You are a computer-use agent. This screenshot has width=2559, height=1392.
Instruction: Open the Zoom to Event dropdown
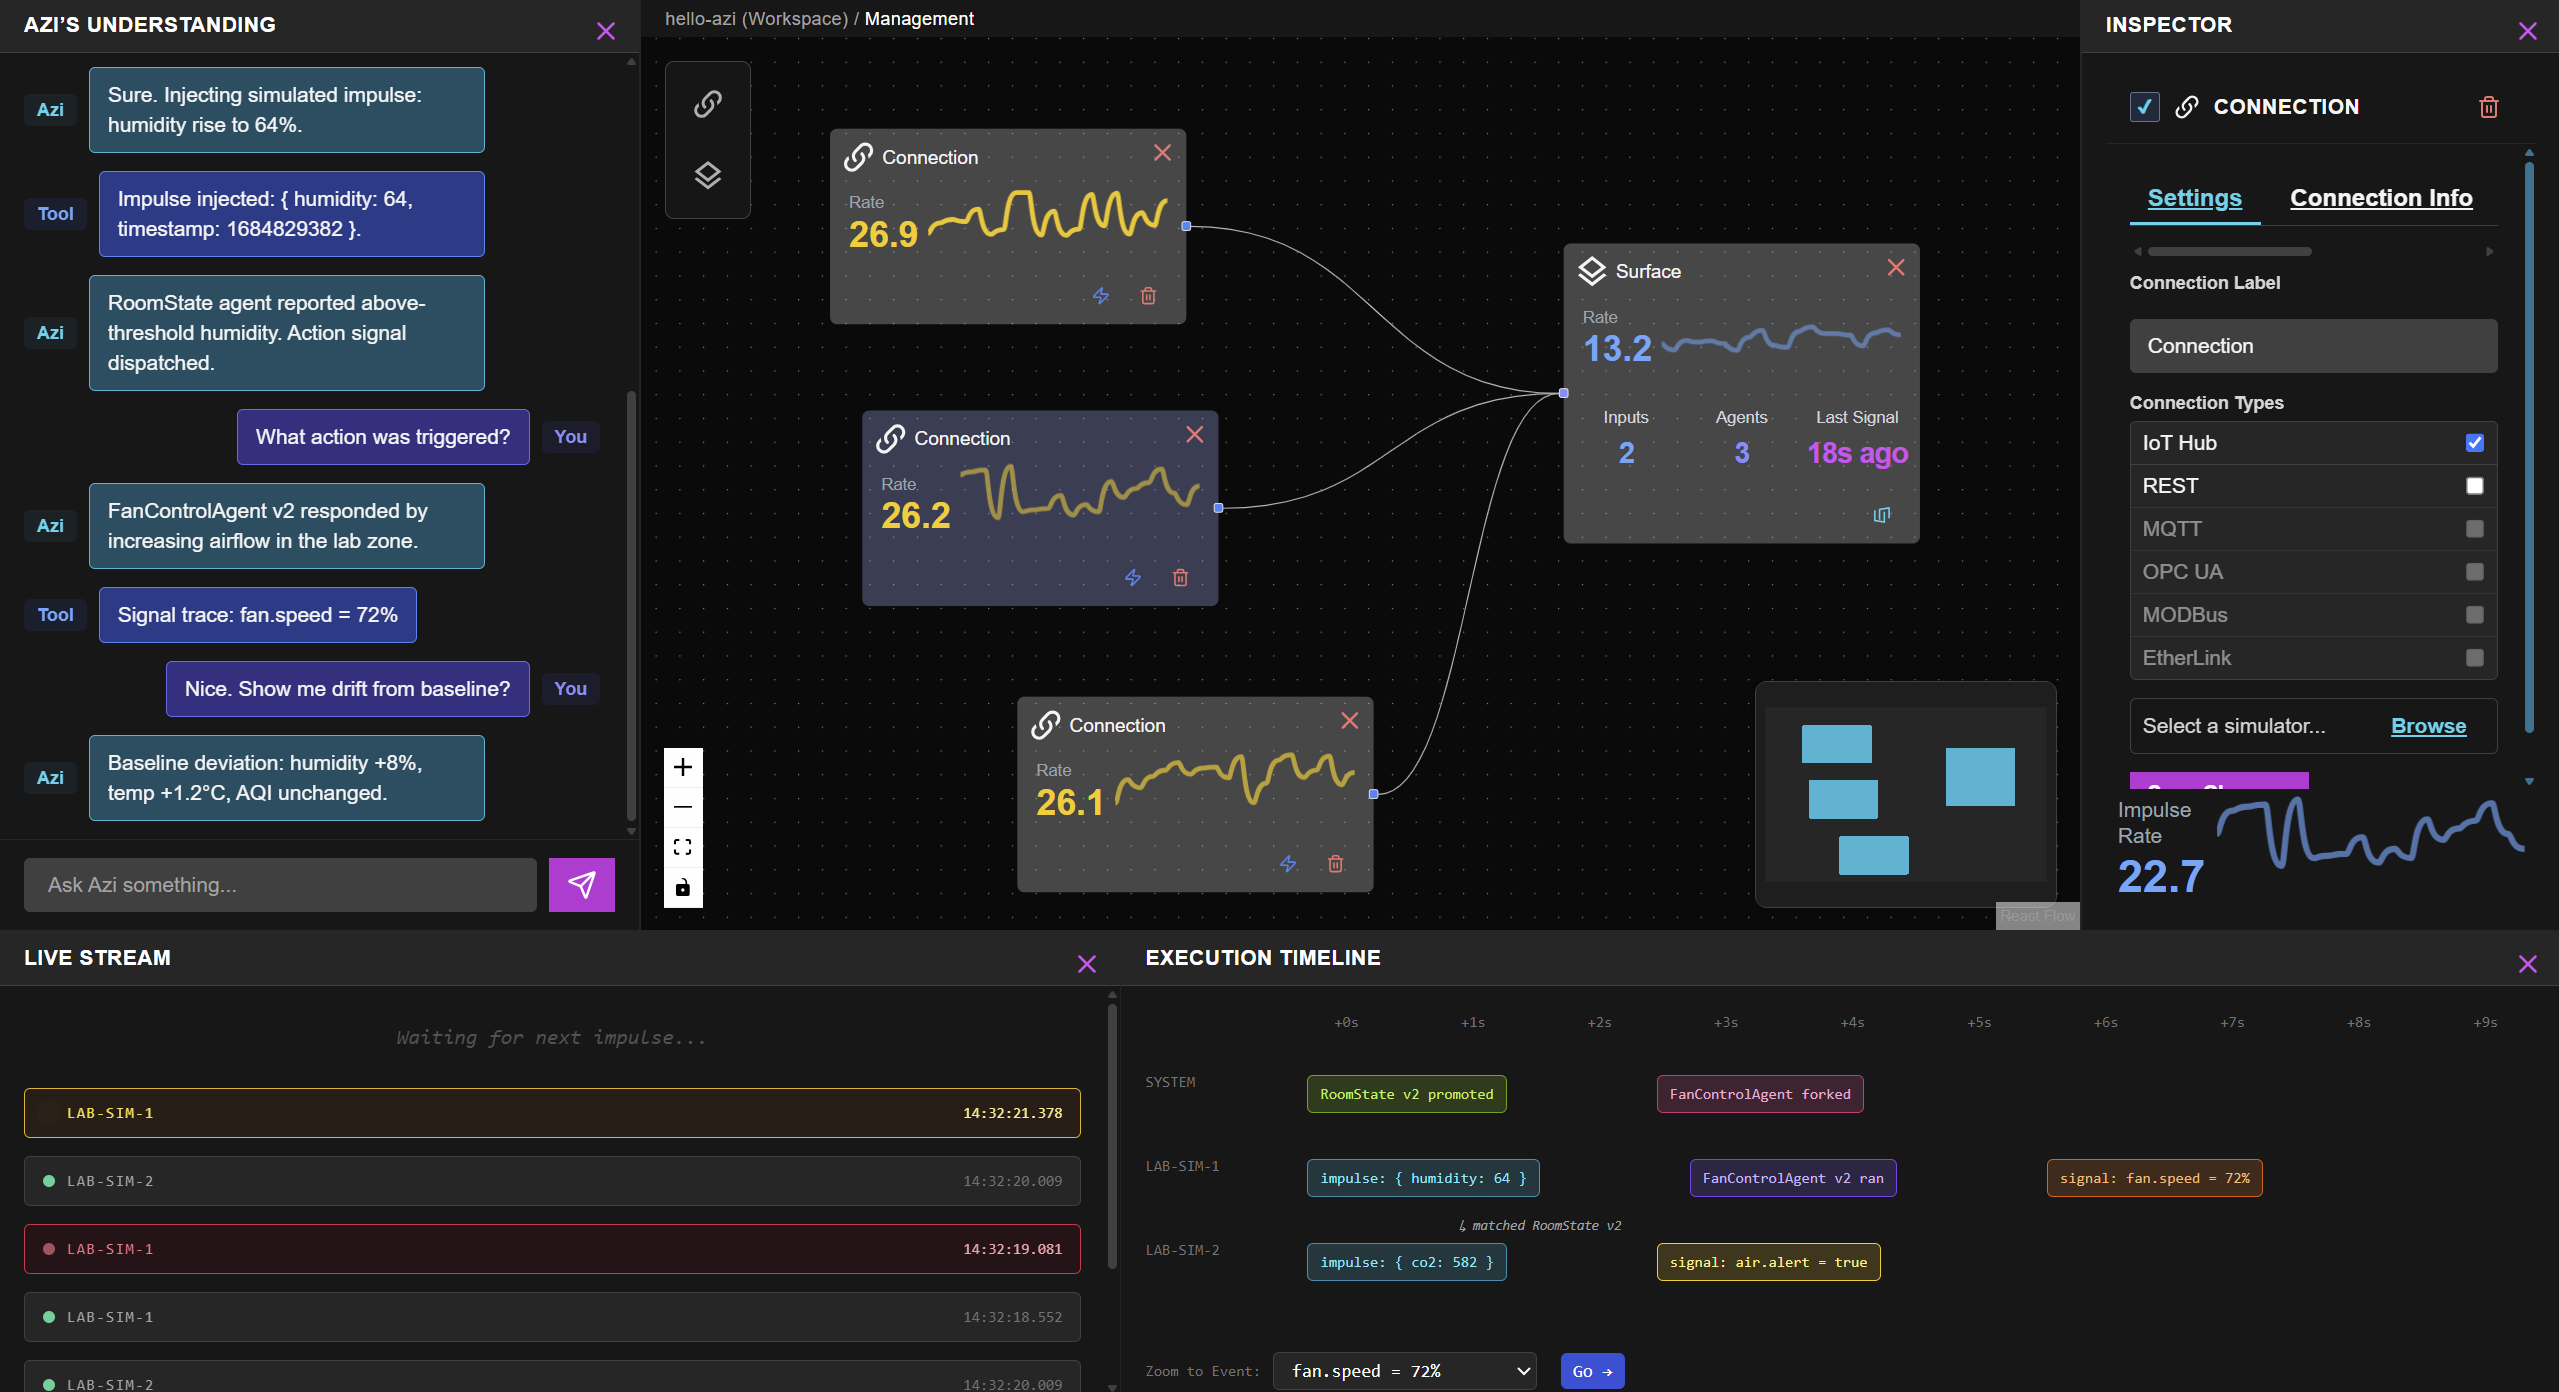[x=1405, y=1371]
